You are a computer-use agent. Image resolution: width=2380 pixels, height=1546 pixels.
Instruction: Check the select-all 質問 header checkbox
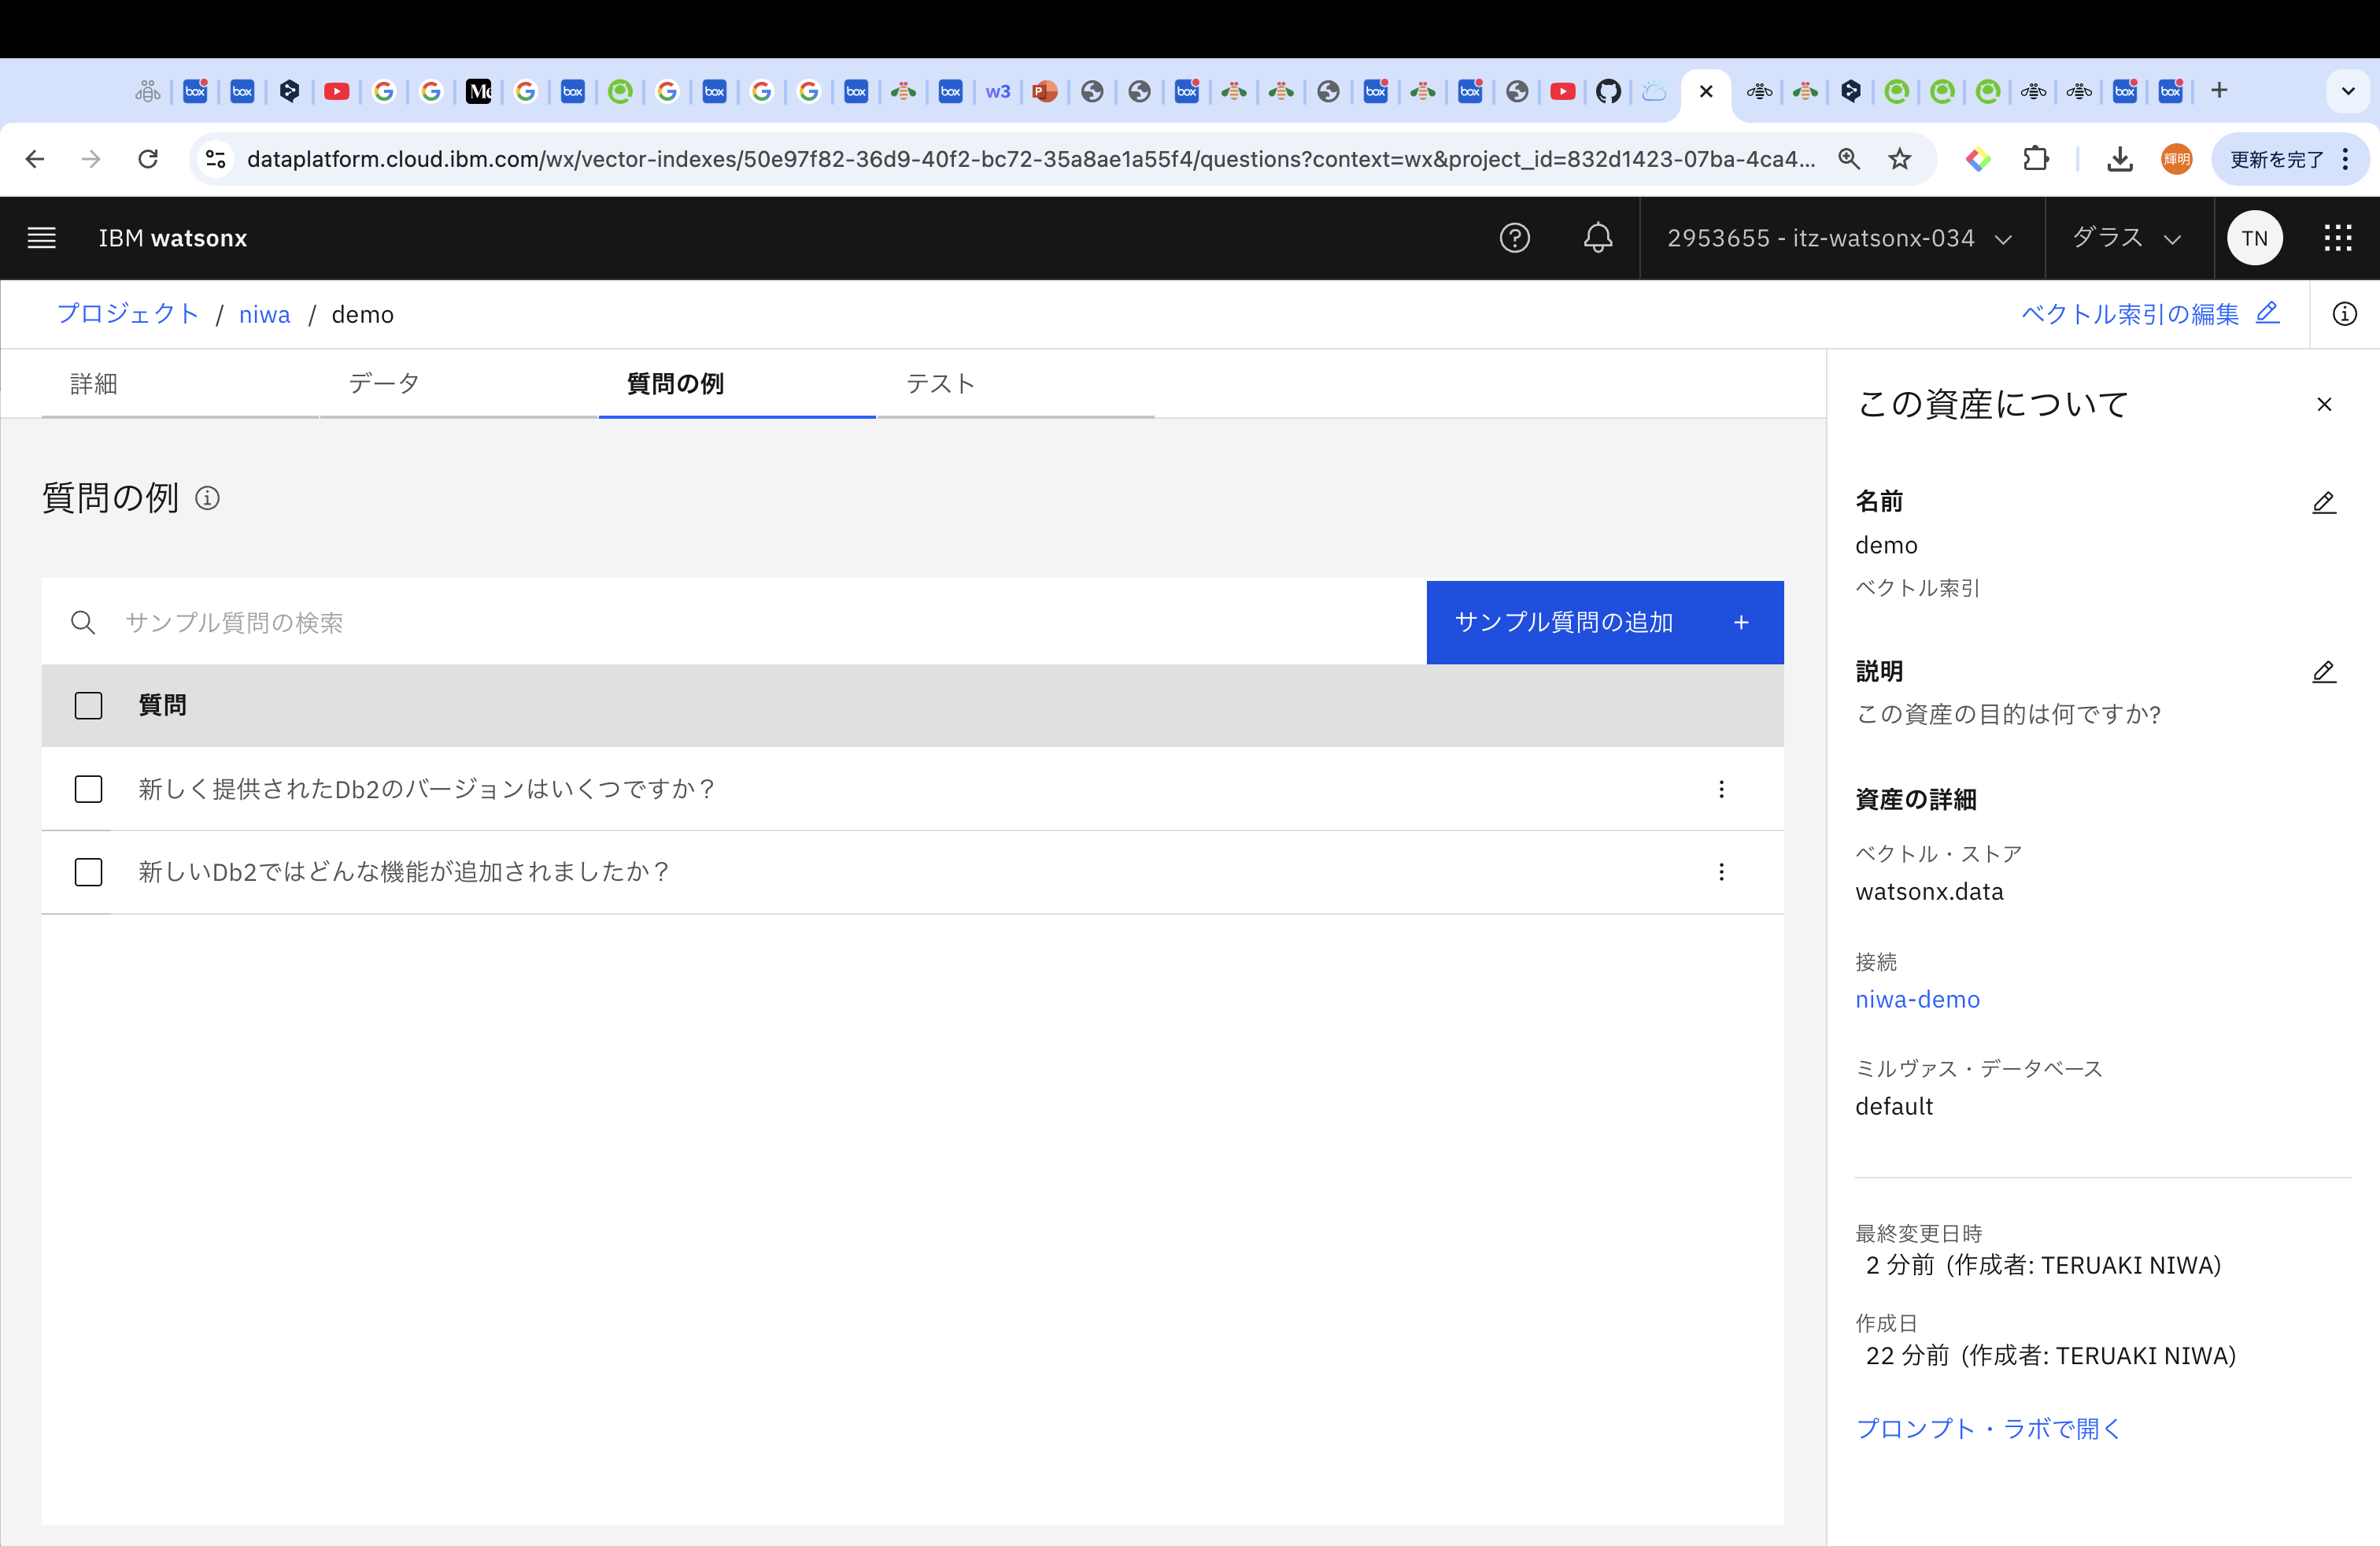click(89, 706)
